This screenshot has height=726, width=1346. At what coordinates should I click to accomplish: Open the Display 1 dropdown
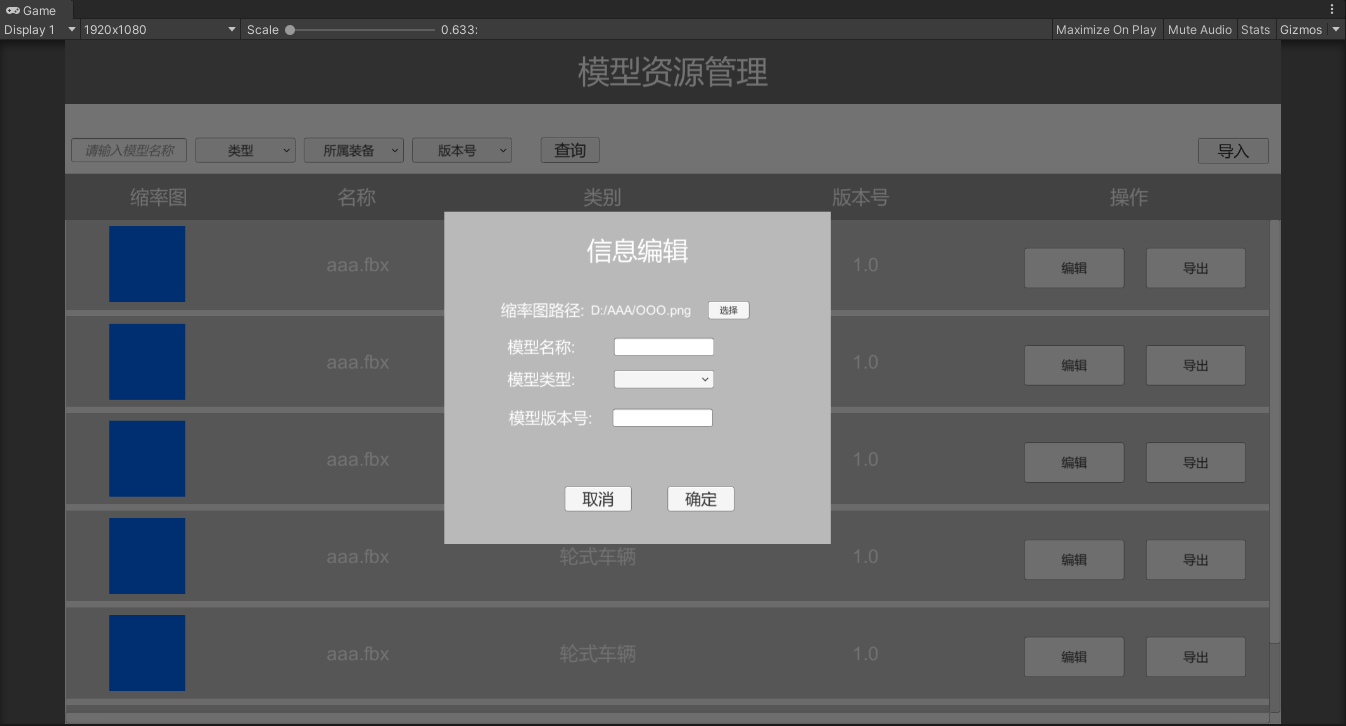[40, 30]
